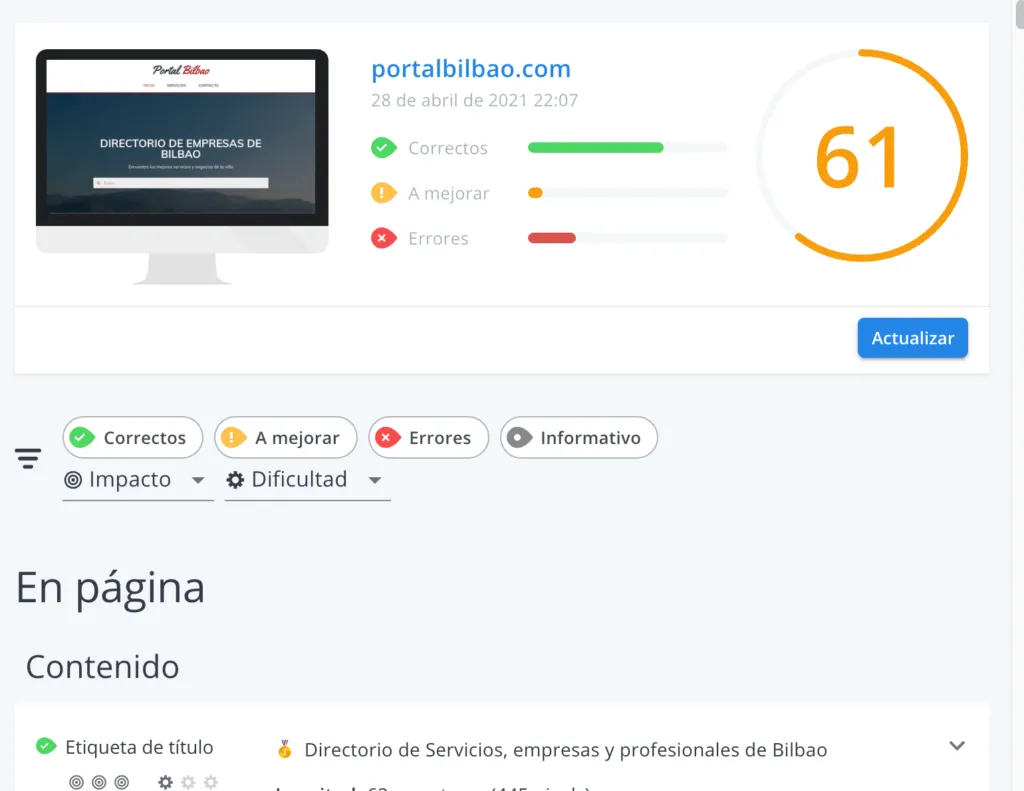The width and height of the screenshot is (1024, 791).
Task: Click the medal icon before the title text
Action: (284, 749)
